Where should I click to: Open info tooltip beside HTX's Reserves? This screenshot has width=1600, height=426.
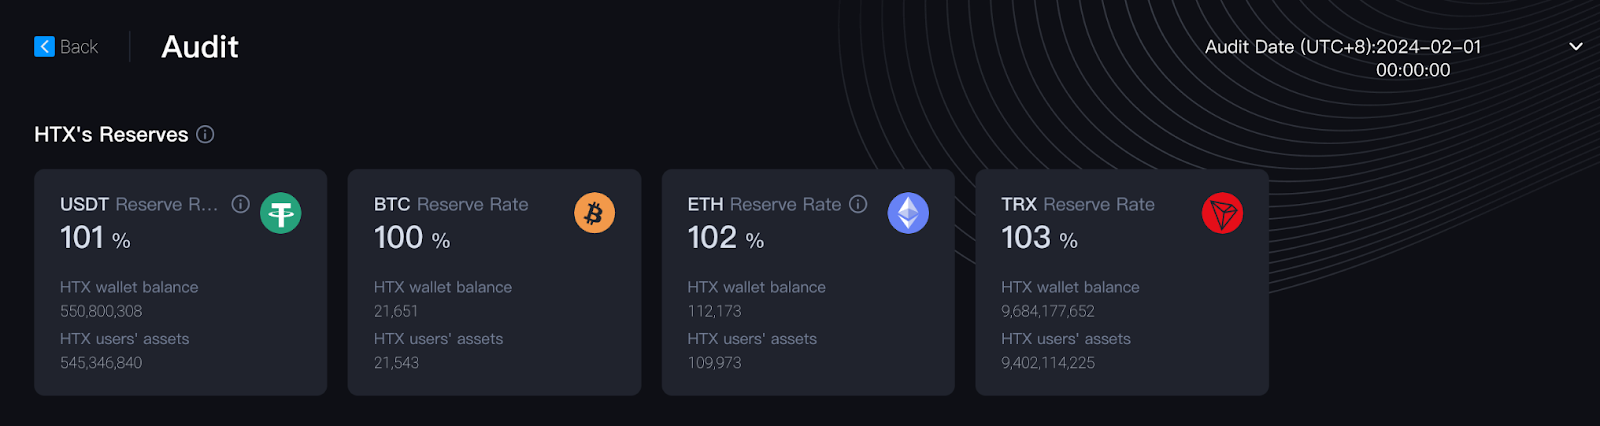[205, 135]
